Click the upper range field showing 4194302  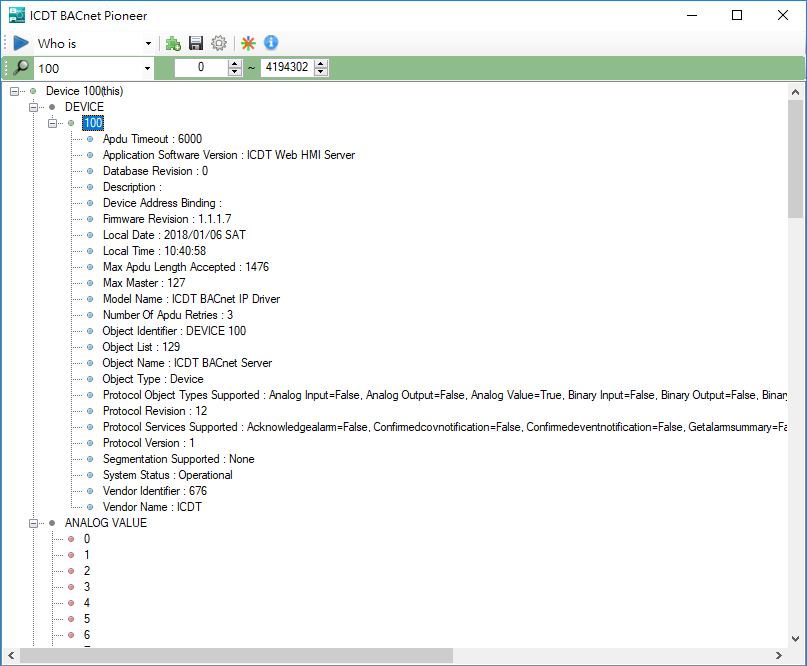pos(287,68)
